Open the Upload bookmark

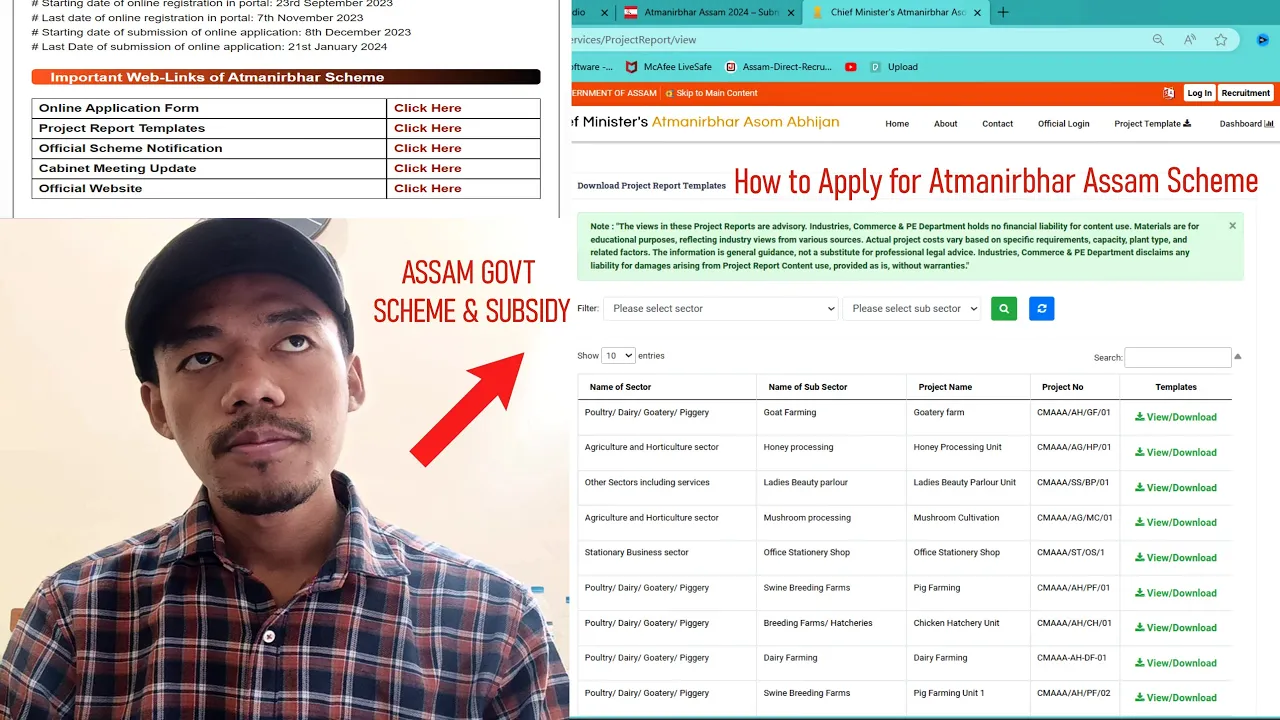point(894,67)
